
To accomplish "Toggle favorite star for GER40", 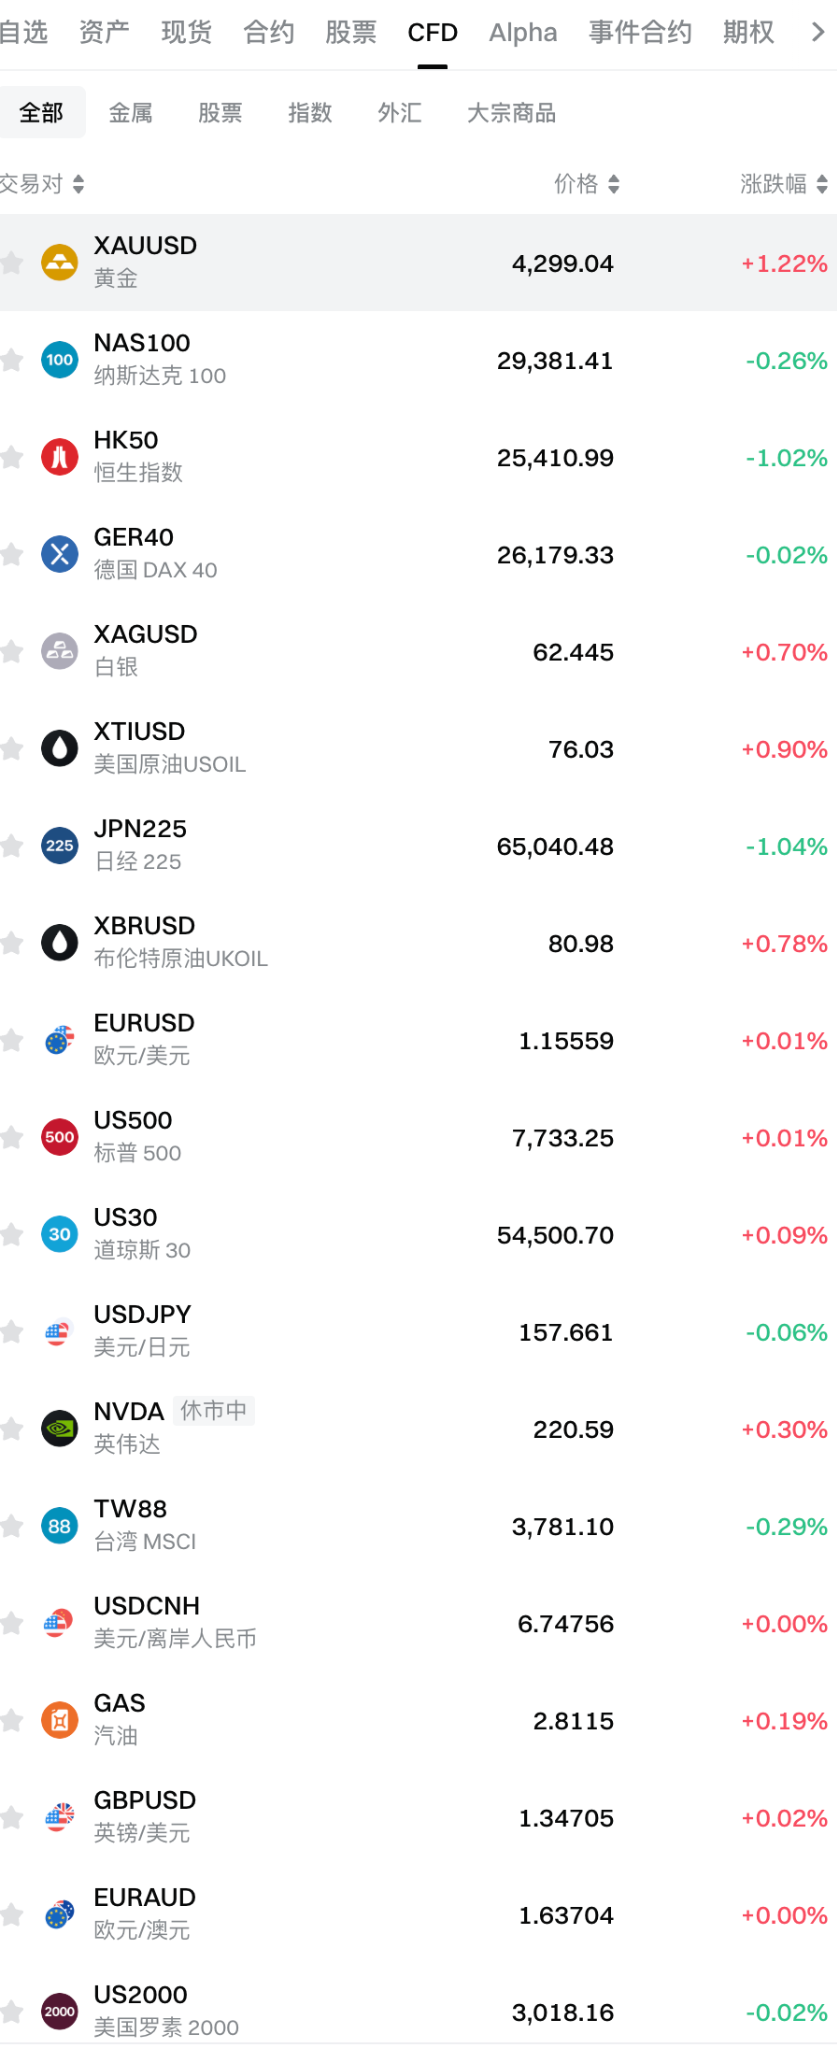I will pyautogui.click(x=11, y=554).
